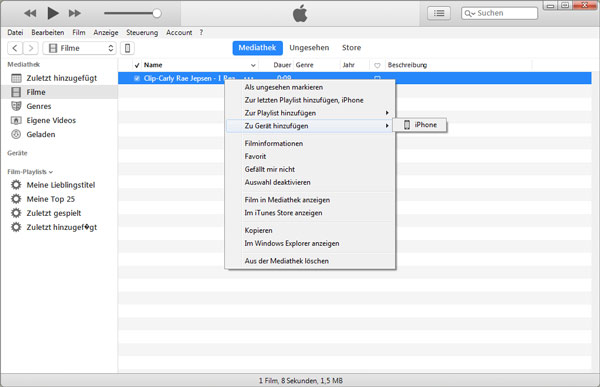Click the Eigene Videos icon
Screen dimensions: 600x387
point(16,121)
